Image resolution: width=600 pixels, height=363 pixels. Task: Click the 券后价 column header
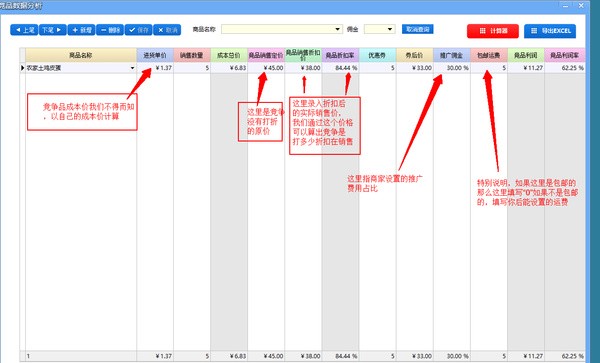tap(414, 55)
